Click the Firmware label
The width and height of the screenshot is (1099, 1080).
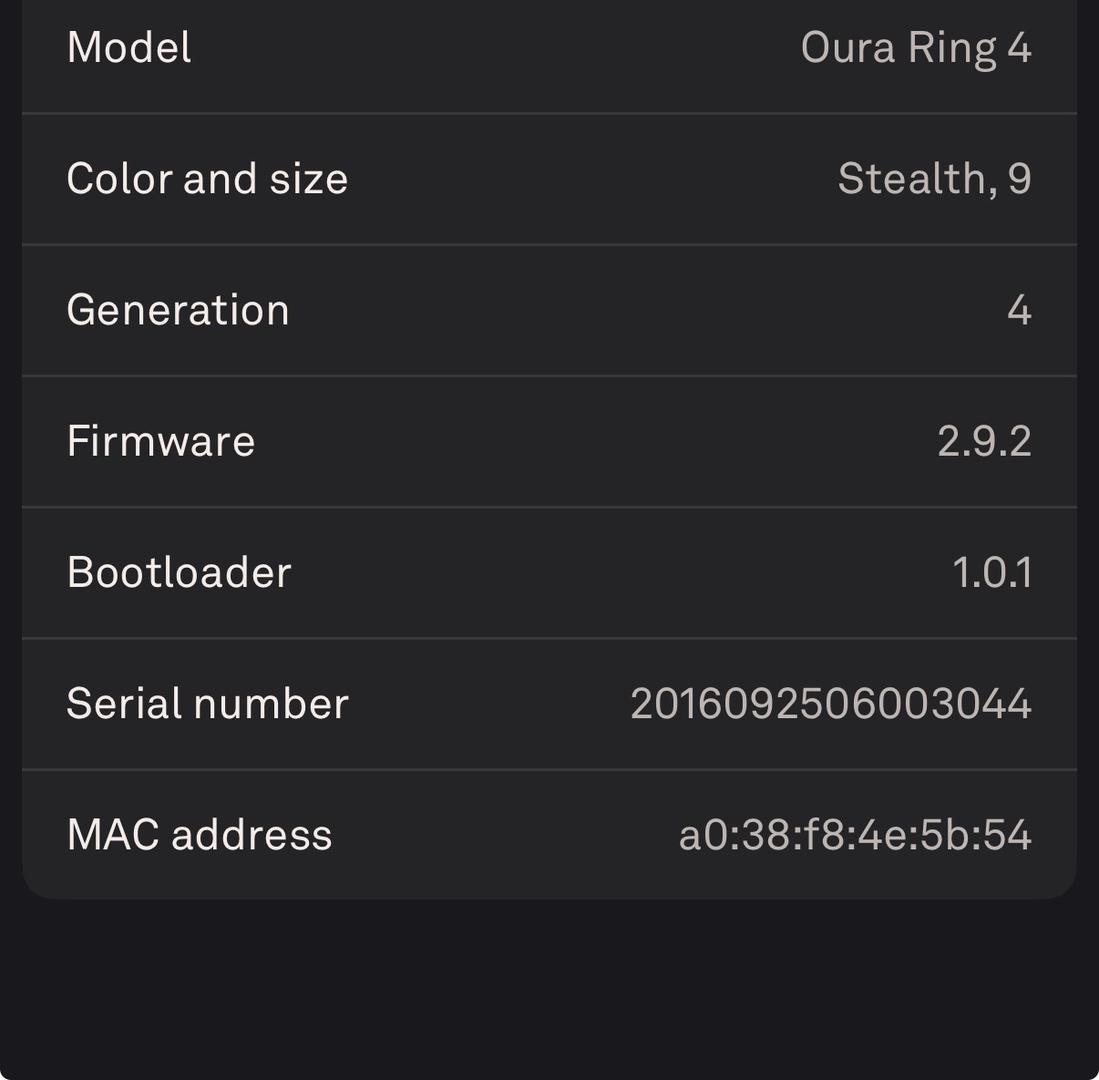coord(161,441)
